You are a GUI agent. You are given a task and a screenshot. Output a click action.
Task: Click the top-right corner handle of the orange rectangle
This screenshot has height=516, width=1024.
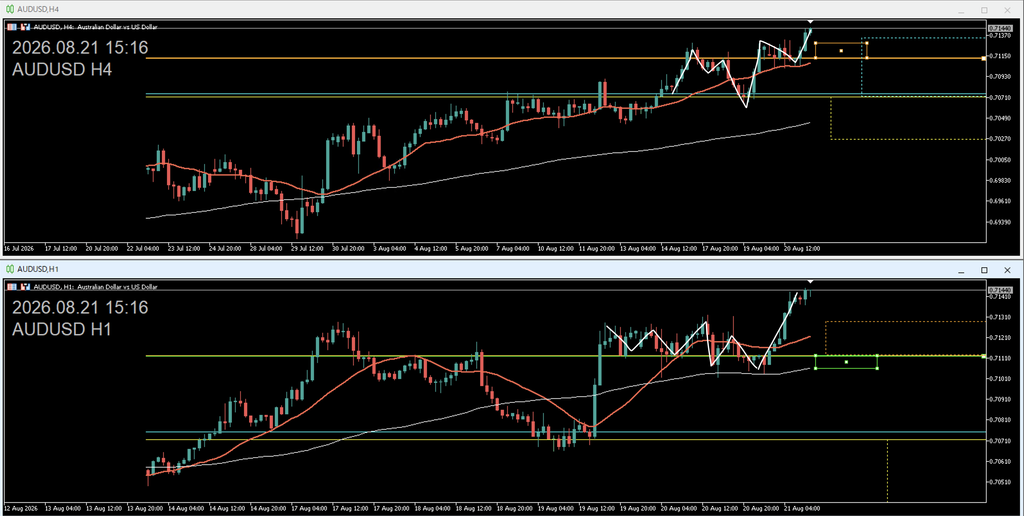(867, 43)
